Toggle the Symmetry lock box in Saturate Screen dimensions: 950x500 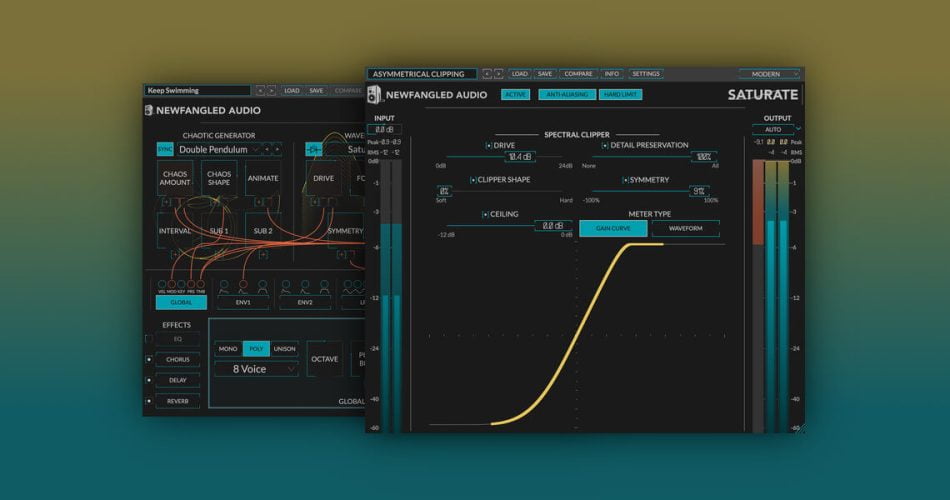625,180
